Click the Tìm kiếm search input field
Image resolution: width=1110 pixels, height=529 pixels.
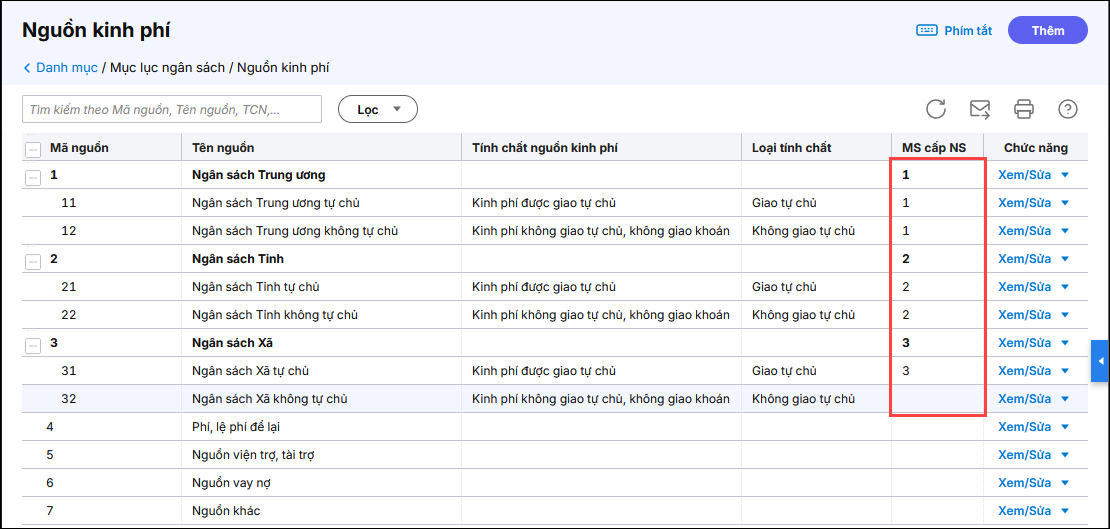click(x=172, y=109)
